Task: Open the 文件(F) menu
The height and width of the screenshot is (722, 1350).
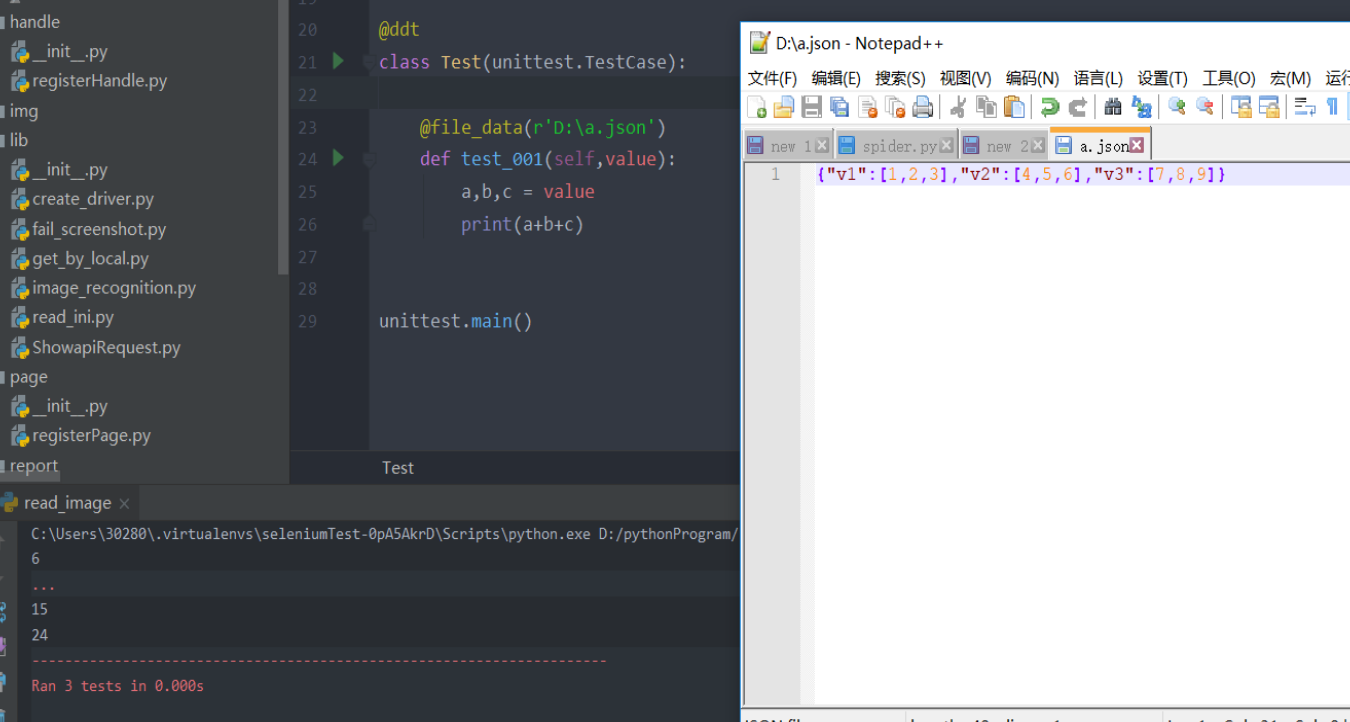Action: pos(772,78)
